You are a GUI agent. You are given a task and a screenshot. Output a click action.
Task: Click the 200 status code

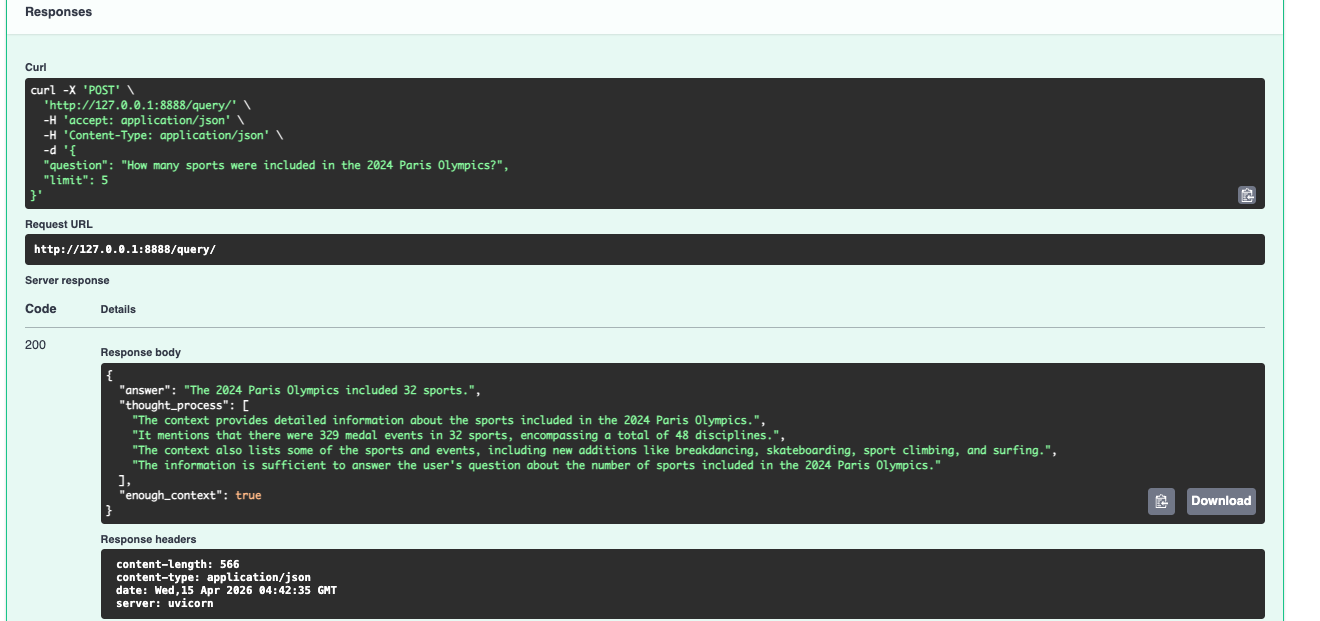[35, 345]
